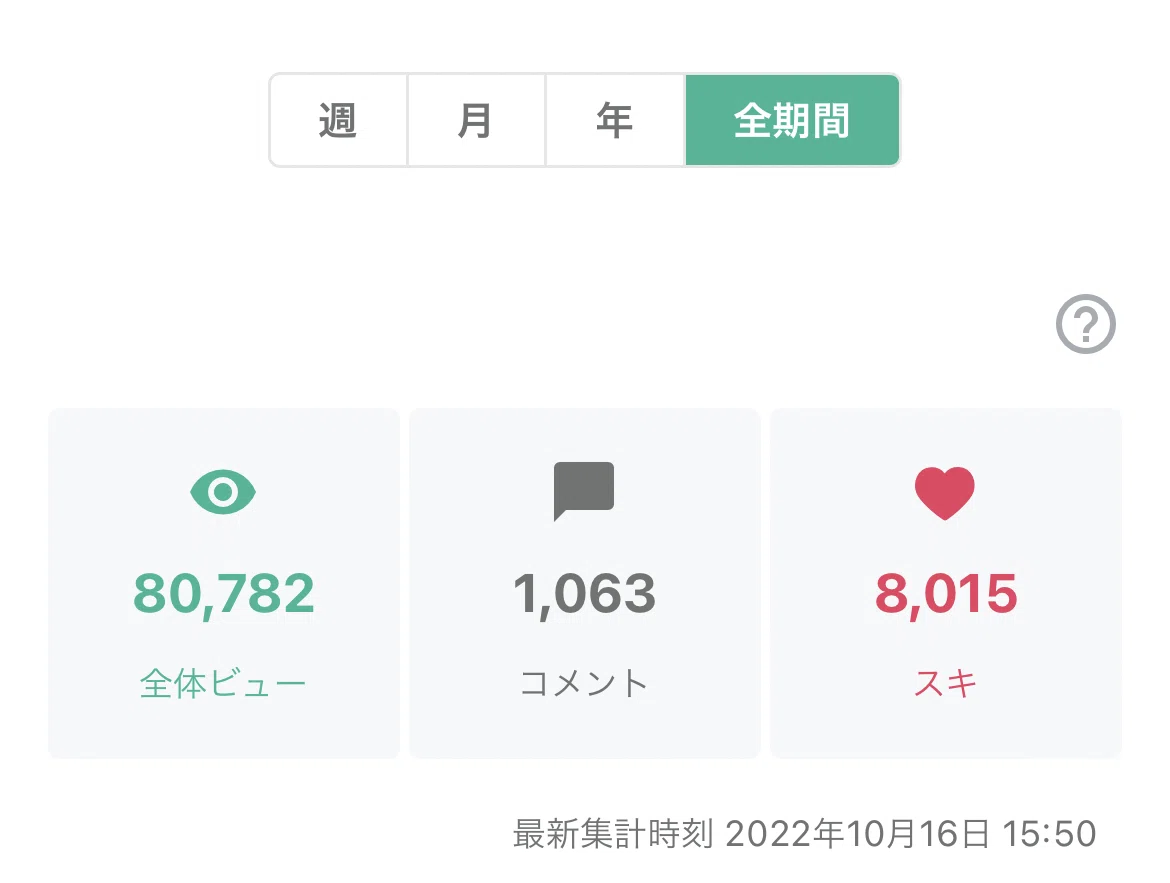
Task: Click the 80,782 view count
Action: pos(224,594)
